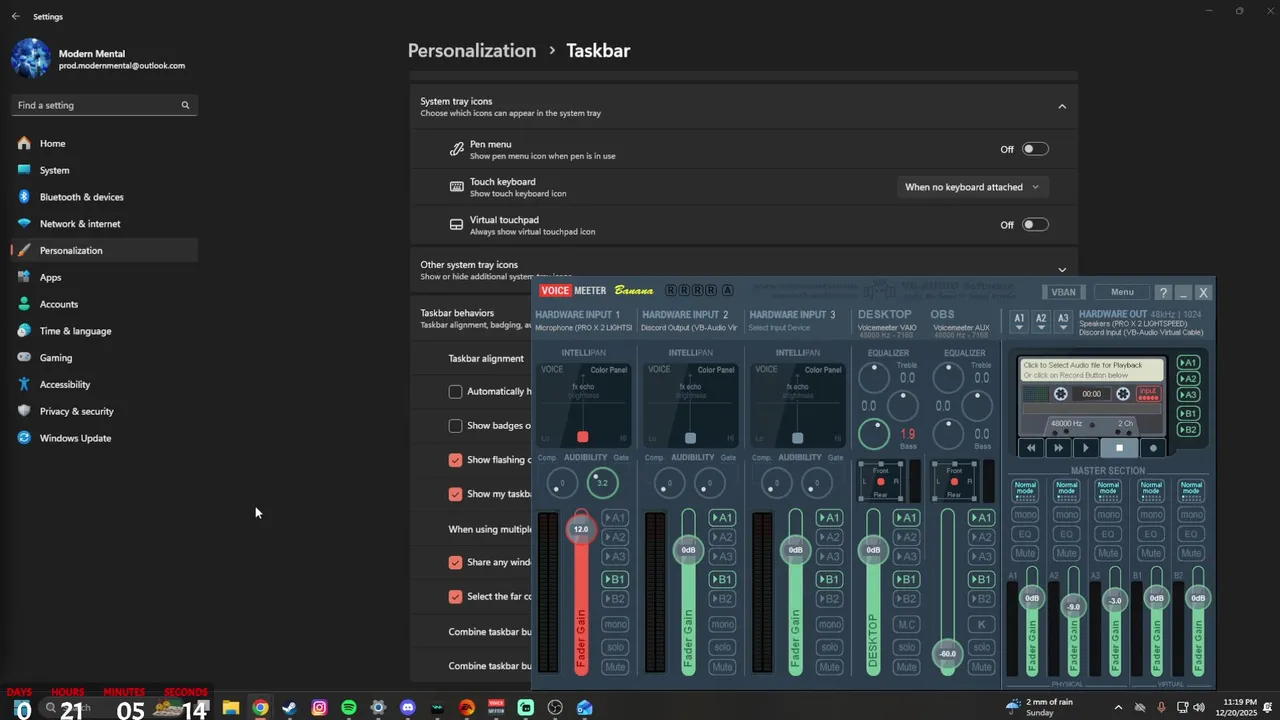Screen dimensions: 1280x720
Task: Toggle B1 routing on Hardware Input 1
Action: click(615, 579)
